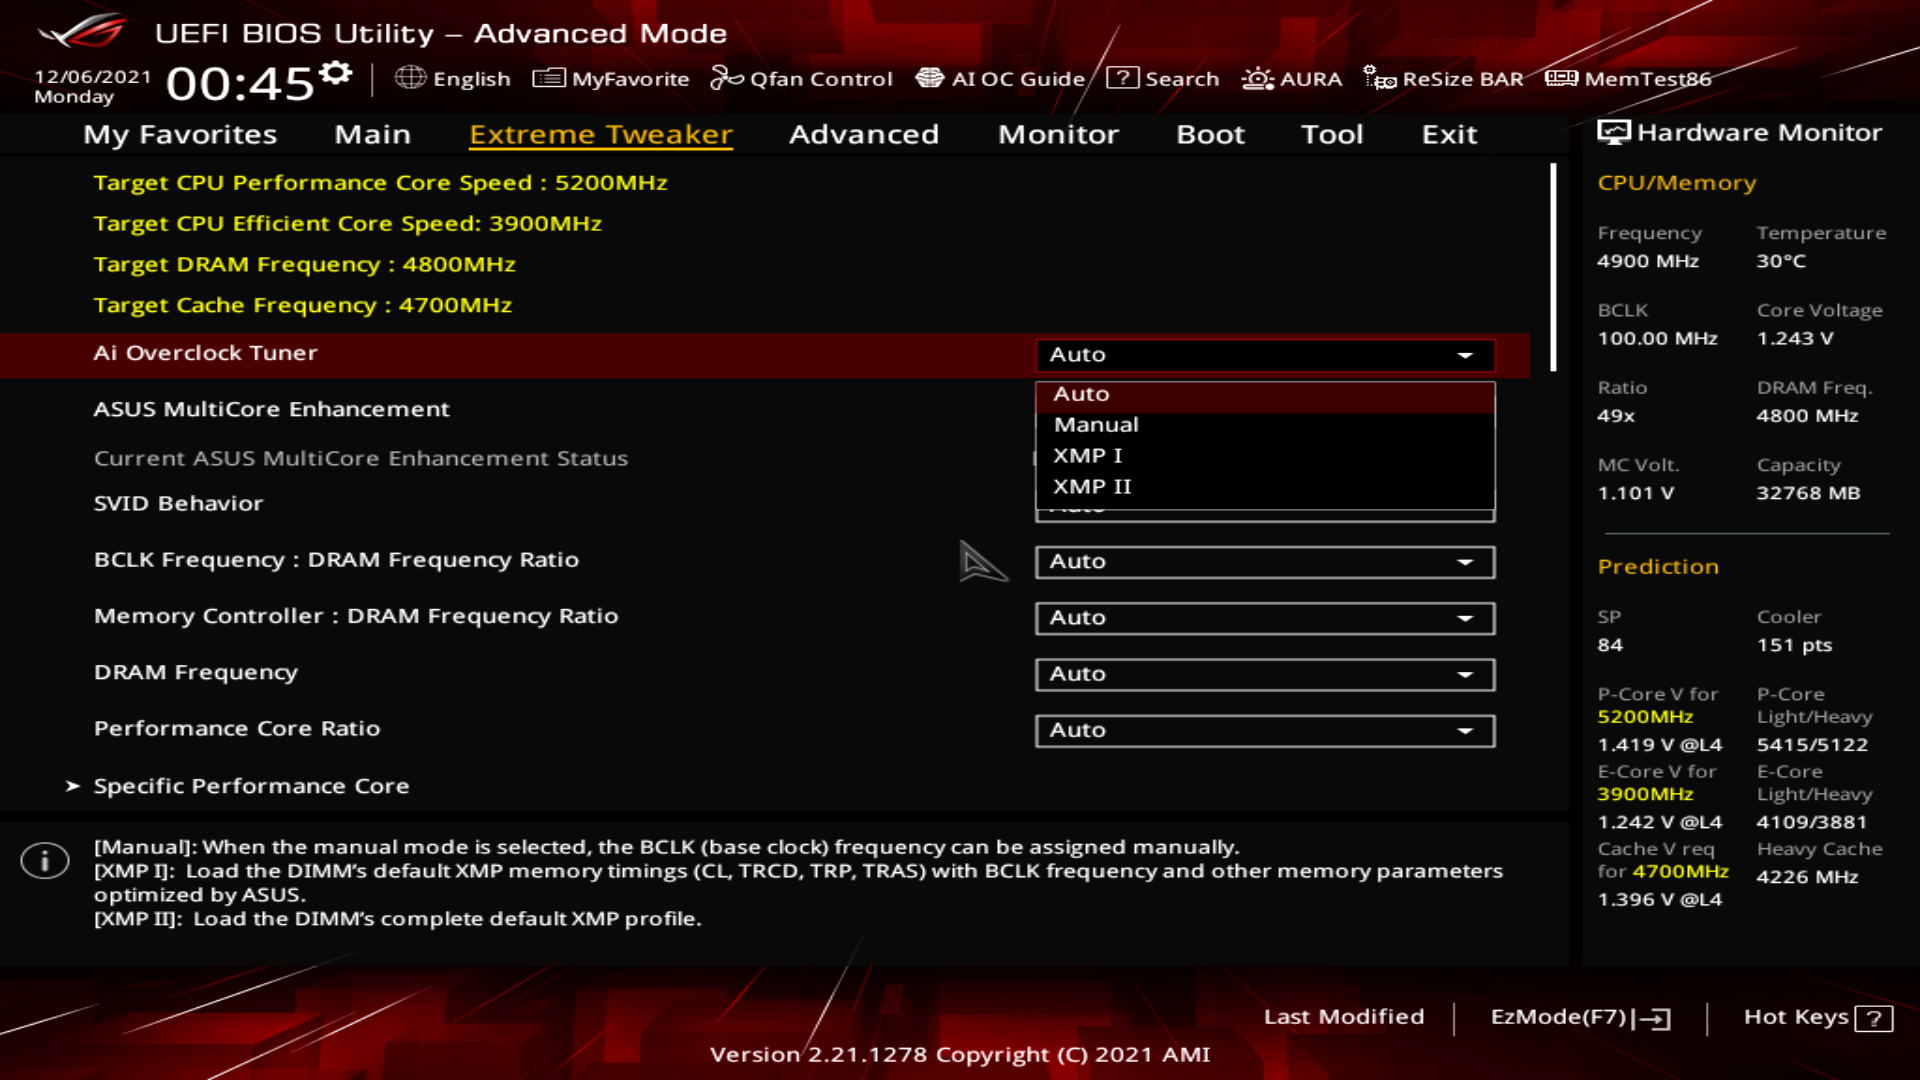Select XMP II profile option
1920x1080 pixels.
1092,487
